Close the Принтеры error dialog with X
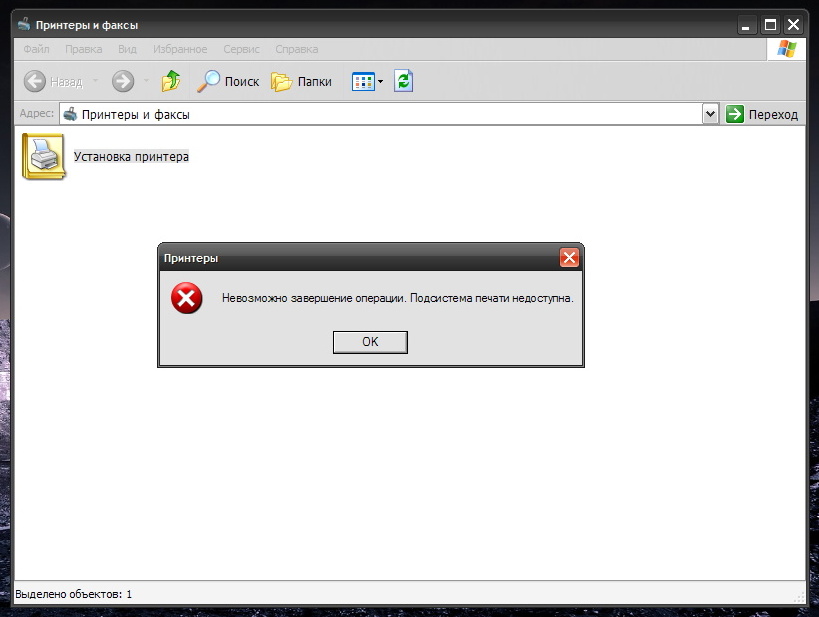The image size is (819, 617). click(x=569, y=257)
